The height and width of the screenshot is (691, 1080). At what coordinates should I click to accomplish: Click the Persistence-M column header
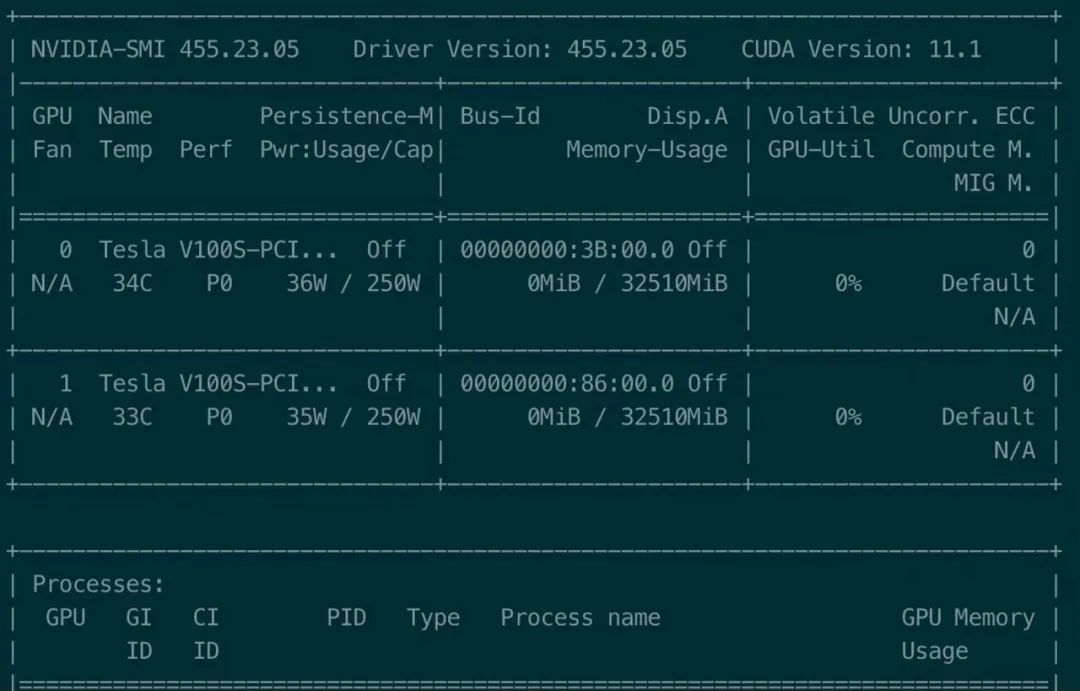tap(346, 116)
